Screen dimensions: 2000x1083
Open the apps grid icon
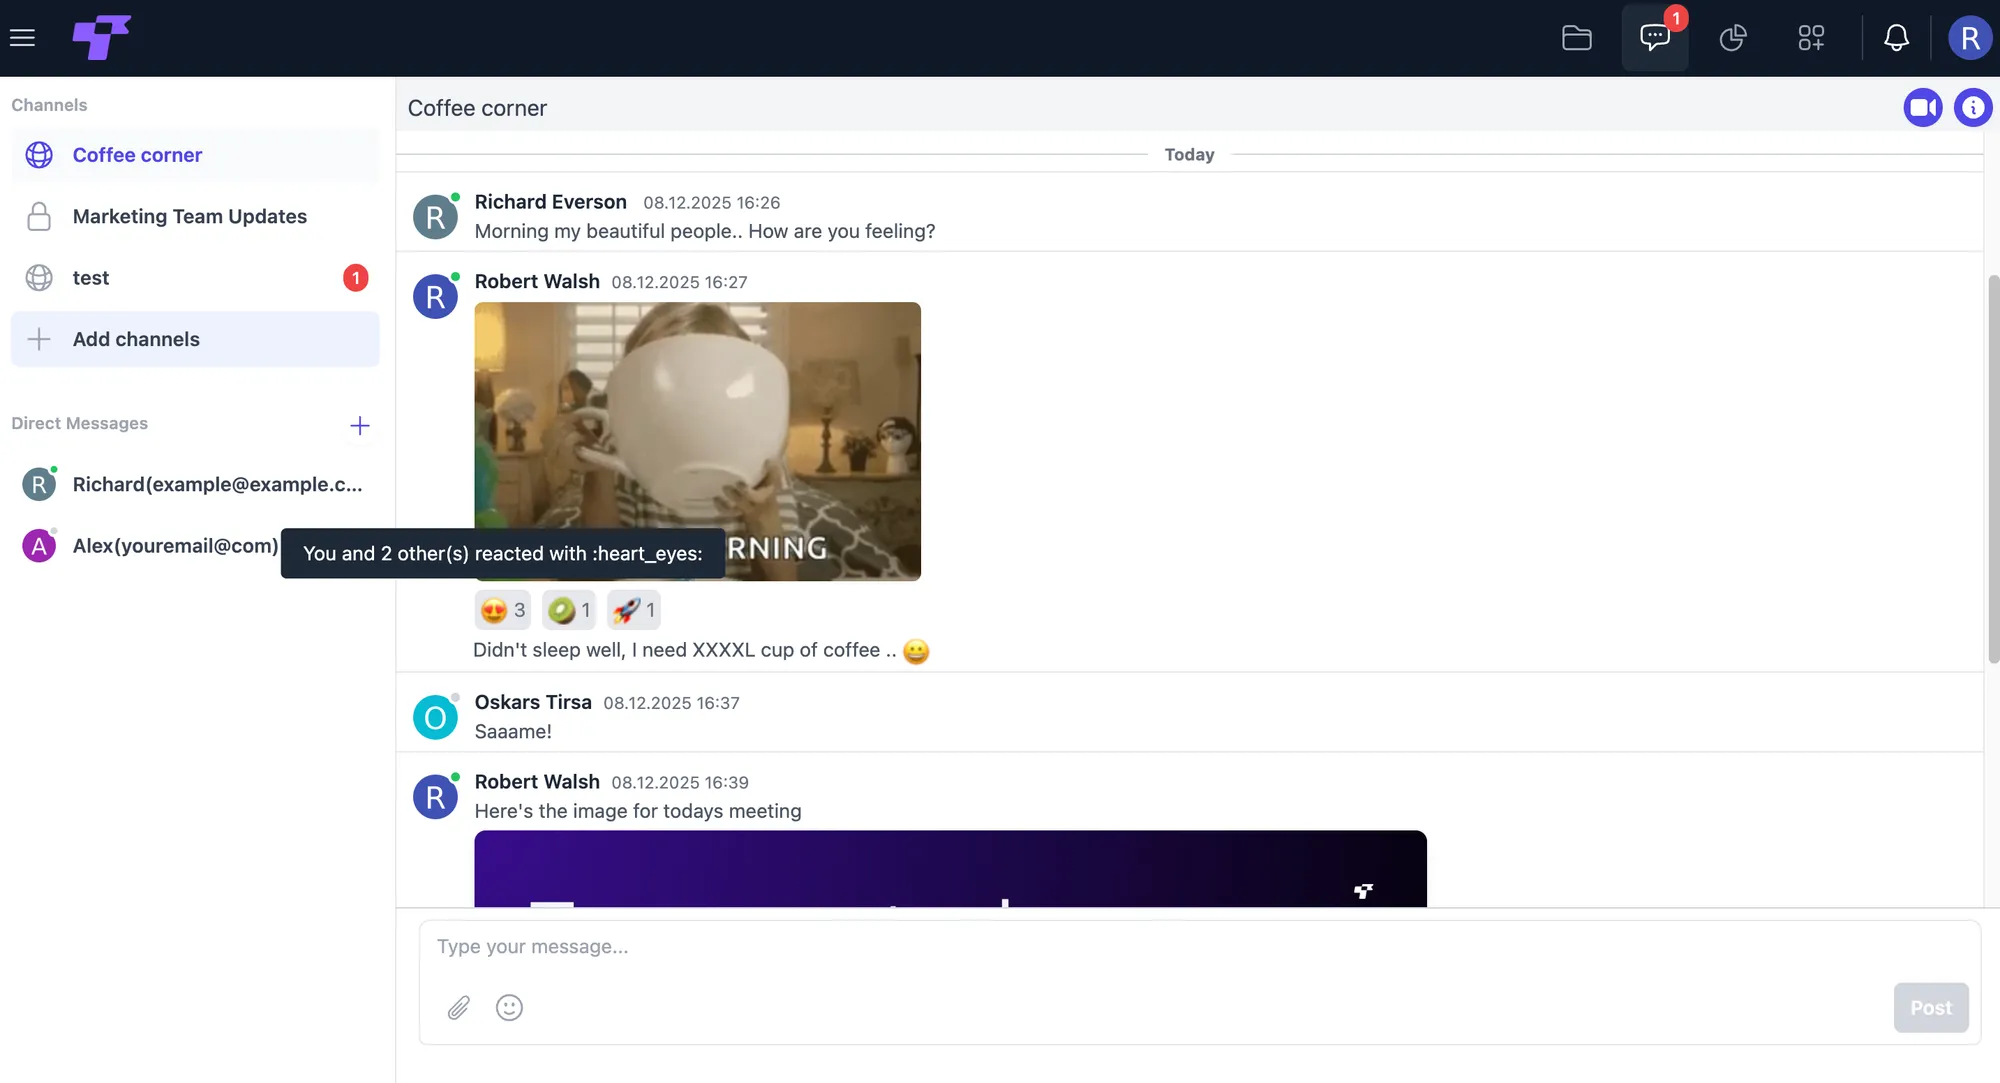coord(1811,38)
